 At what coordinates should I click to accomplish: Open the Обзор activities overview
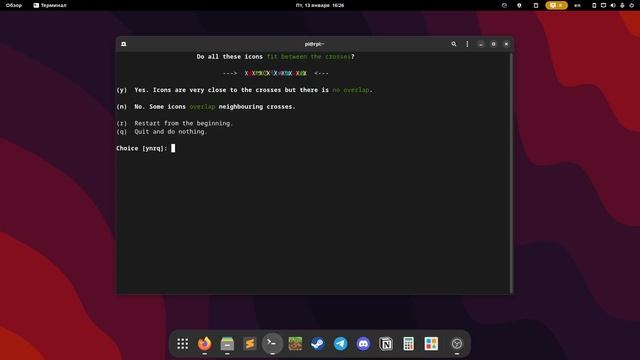pyautogui.click(x=13, y=5)
